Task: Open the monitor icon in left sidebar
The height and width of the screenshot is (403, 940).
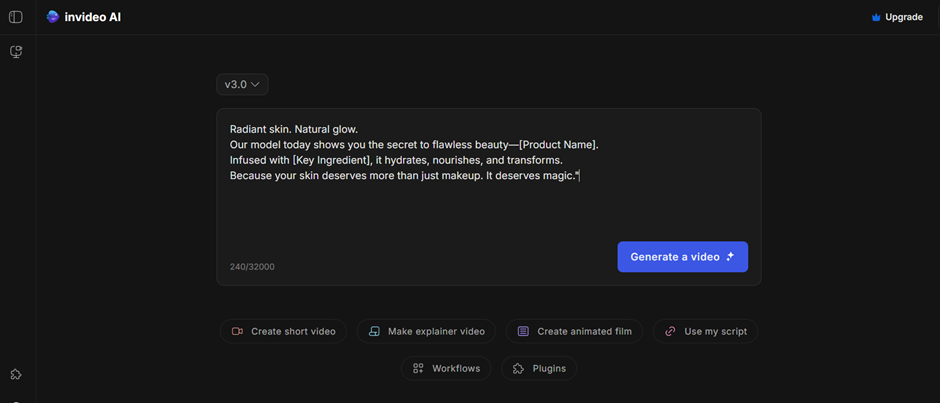Action: (16, 52)
